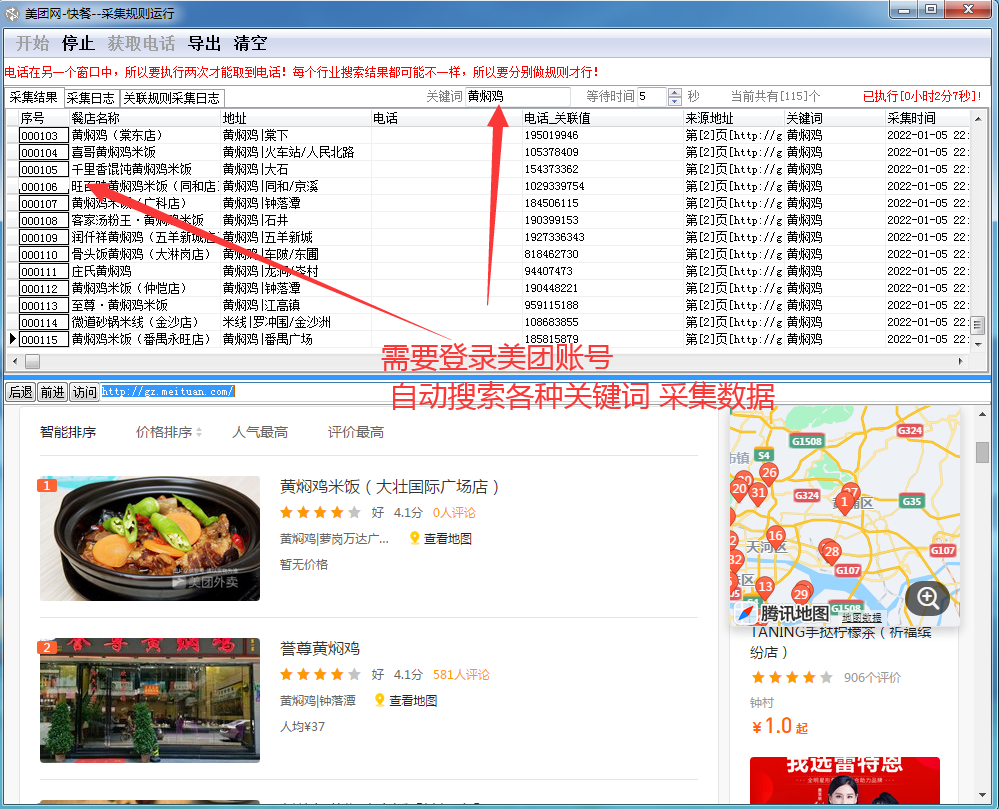Click the Tencent Maps (腾讯地图) logo icon
The image size is (999, 809).
745,613
